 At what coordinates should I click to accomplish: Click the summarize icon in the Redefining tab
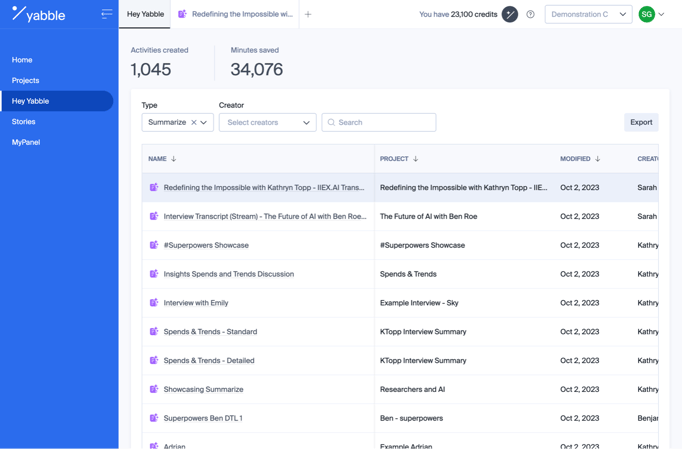[x=182, y=14]
